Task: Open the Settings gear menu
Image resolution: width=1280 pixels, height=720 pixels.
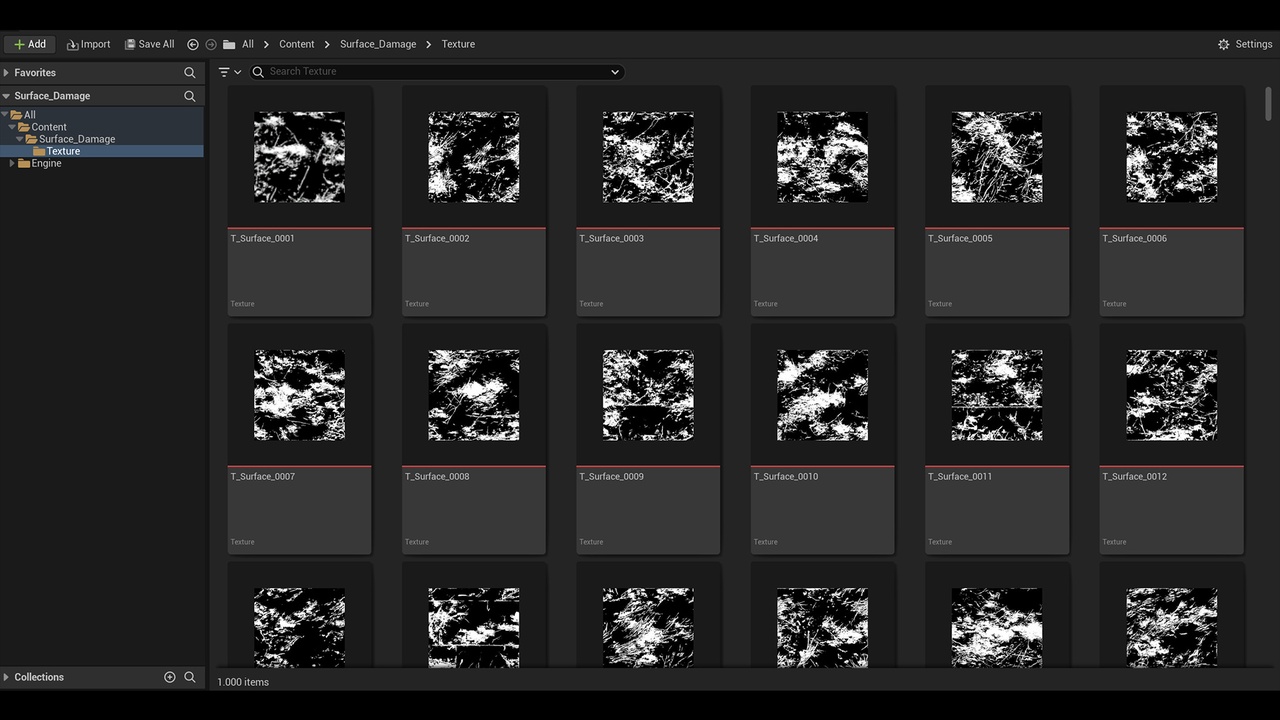Action: [x=1245, y=44]
